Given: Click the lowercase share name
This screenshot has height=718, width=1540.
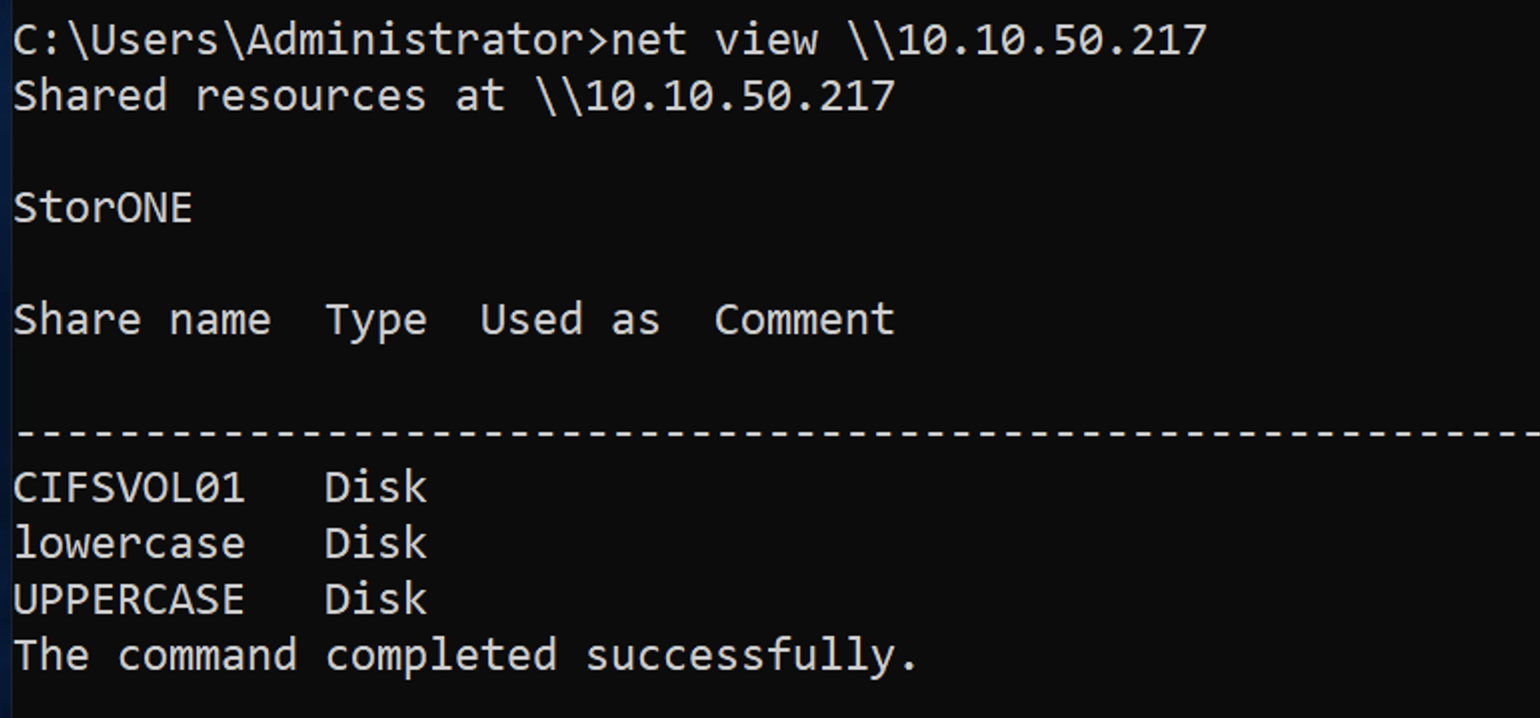Looking at the screenshot, I should point(129,543).
